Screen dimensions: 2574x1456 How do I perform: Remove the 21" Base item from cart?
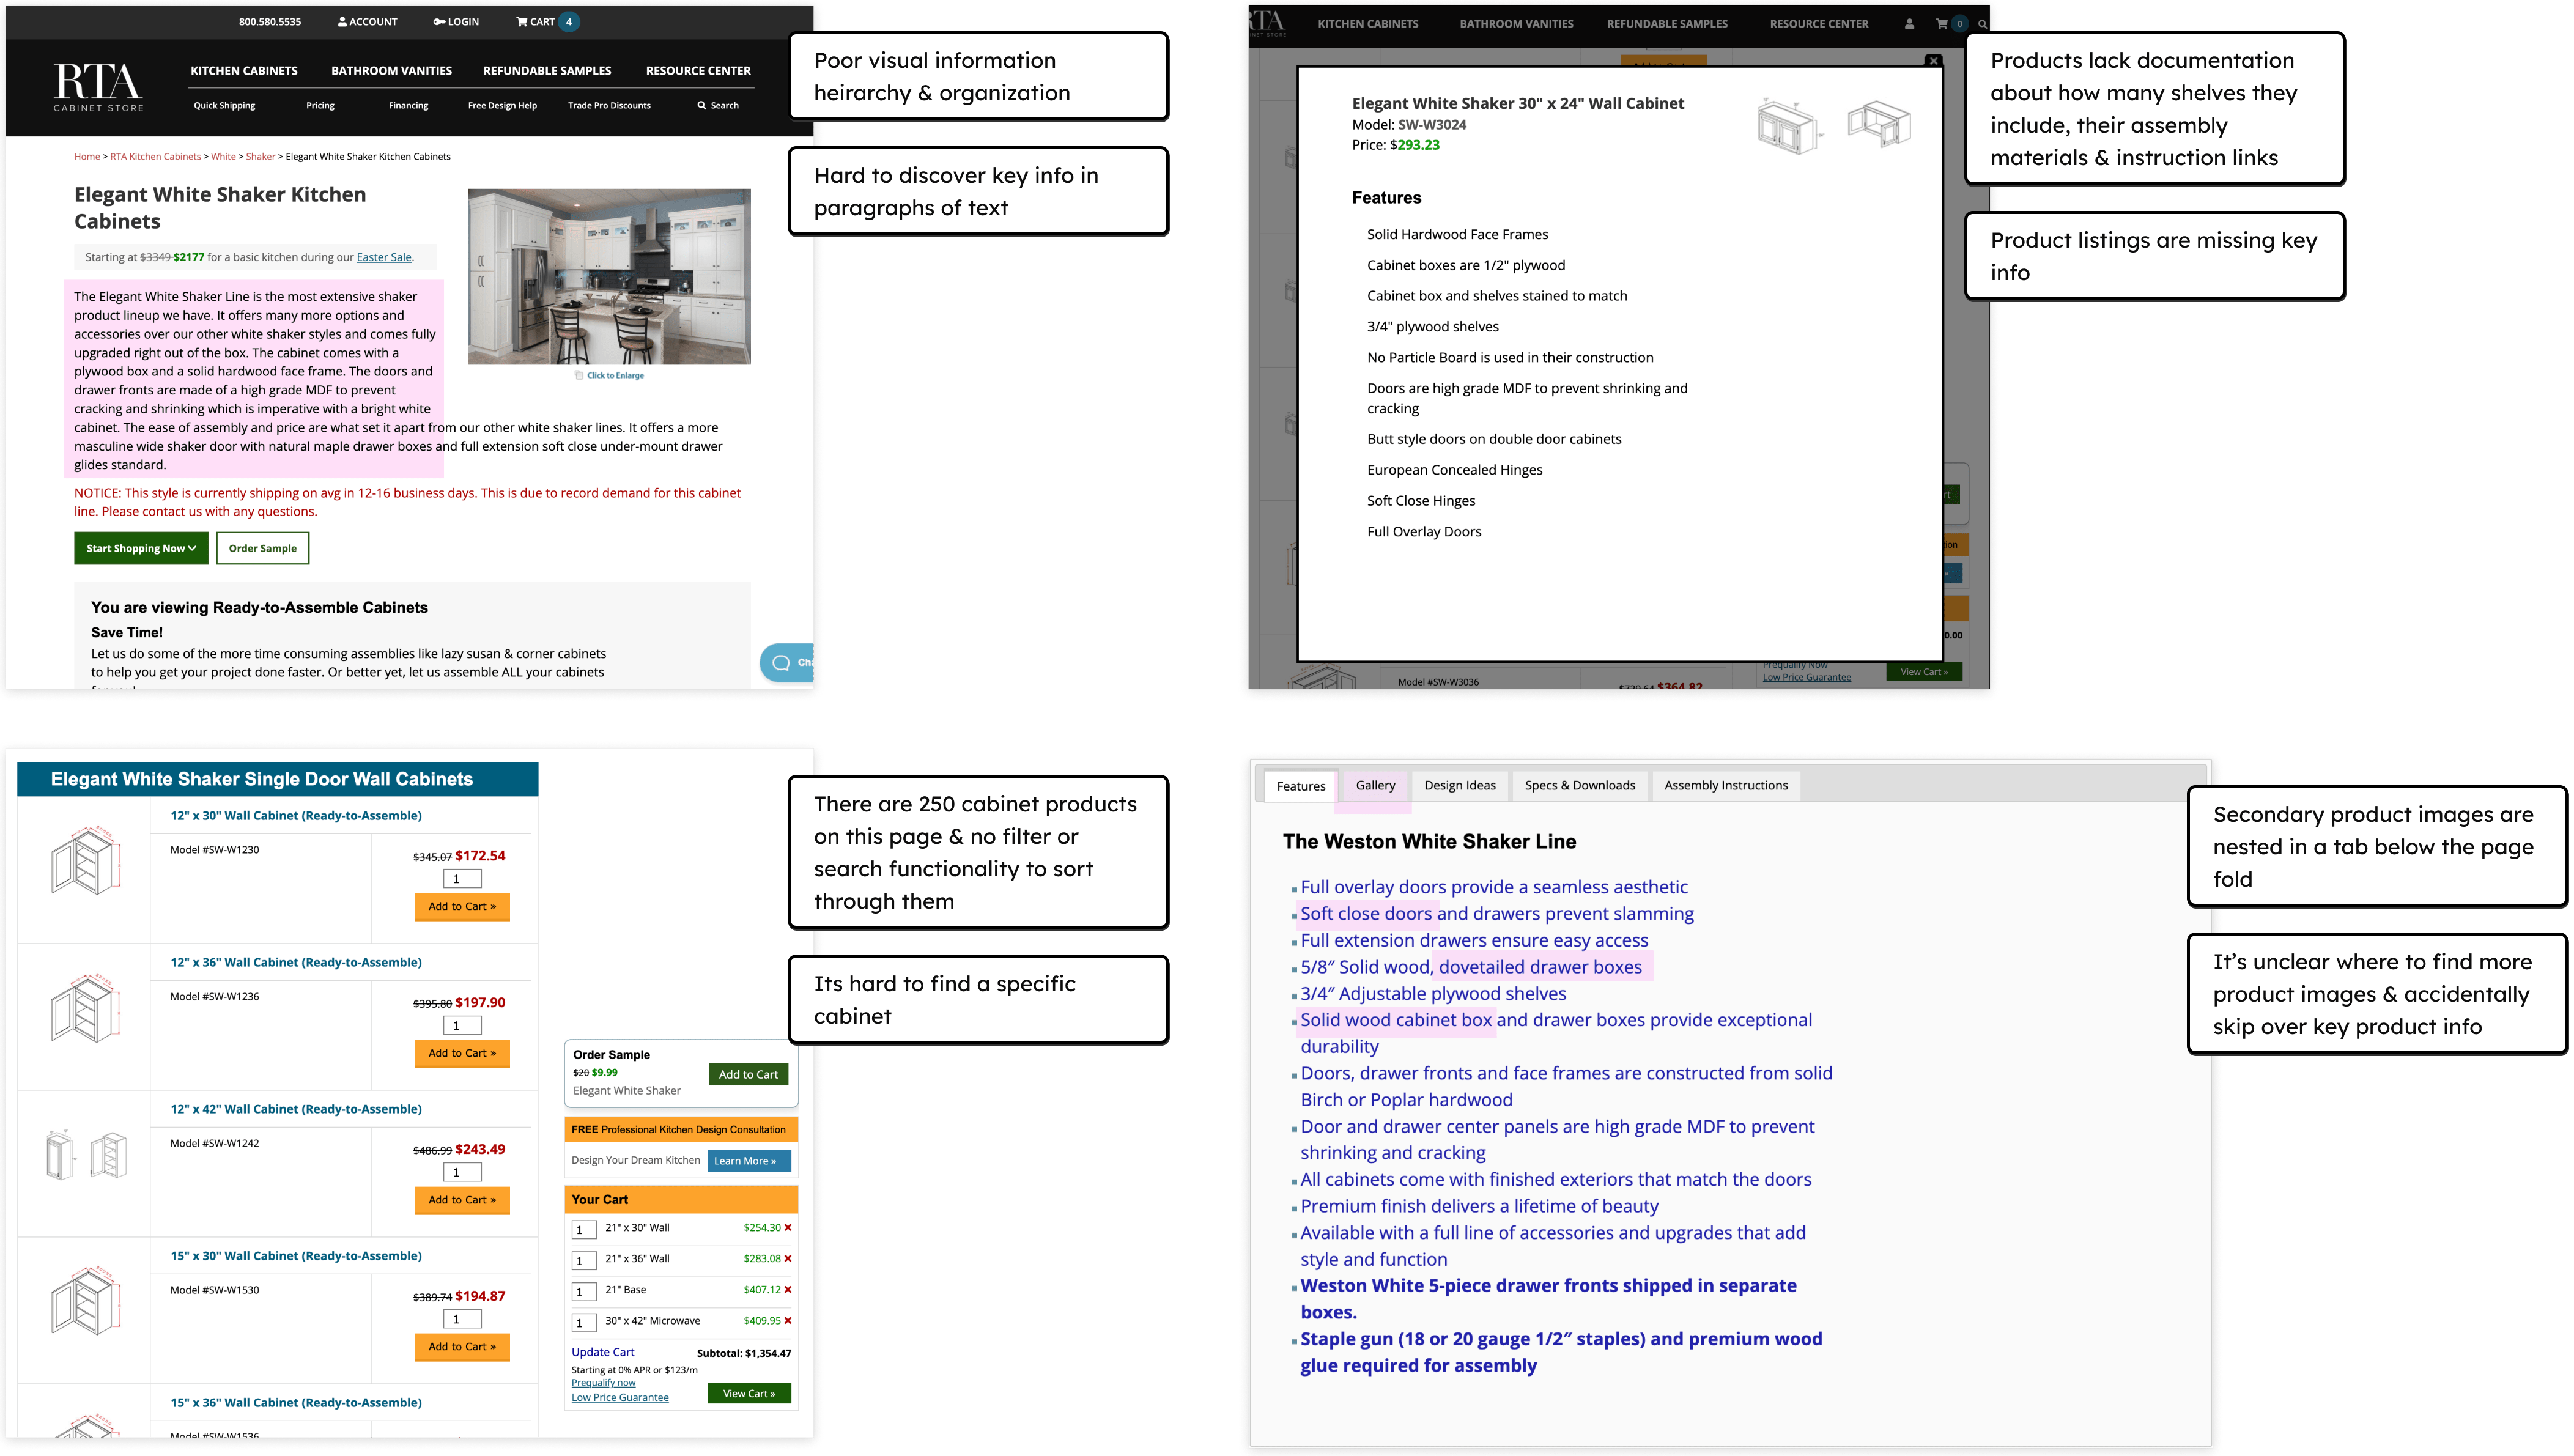click(788, 1289)
